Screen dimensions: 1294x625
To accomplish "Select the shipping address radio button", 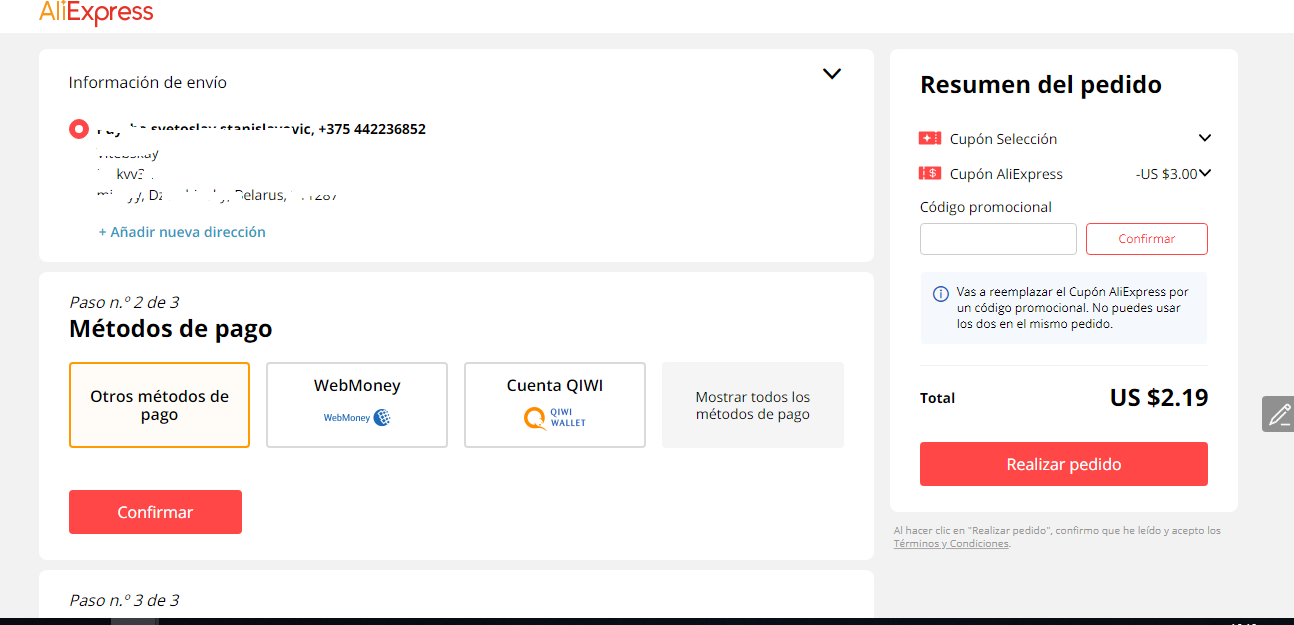I will 79,129.
